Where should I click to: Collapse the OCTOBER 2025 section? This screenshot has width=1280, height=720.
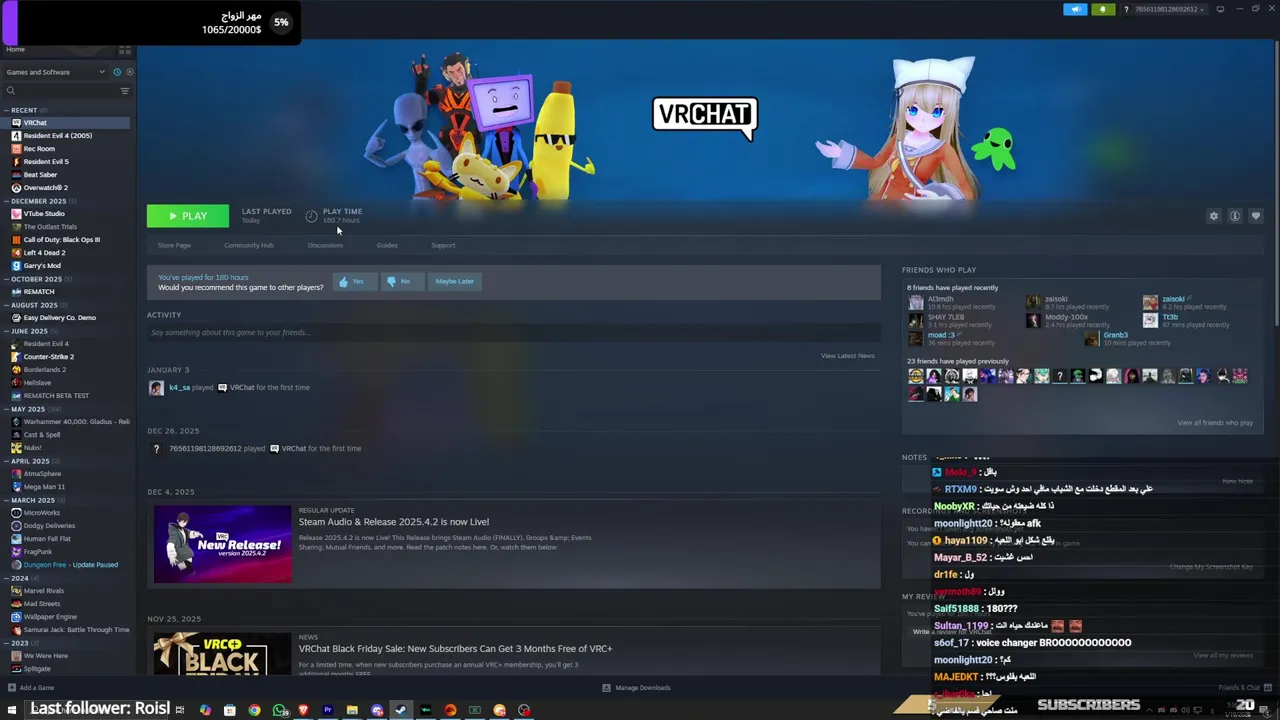[6, 279]
